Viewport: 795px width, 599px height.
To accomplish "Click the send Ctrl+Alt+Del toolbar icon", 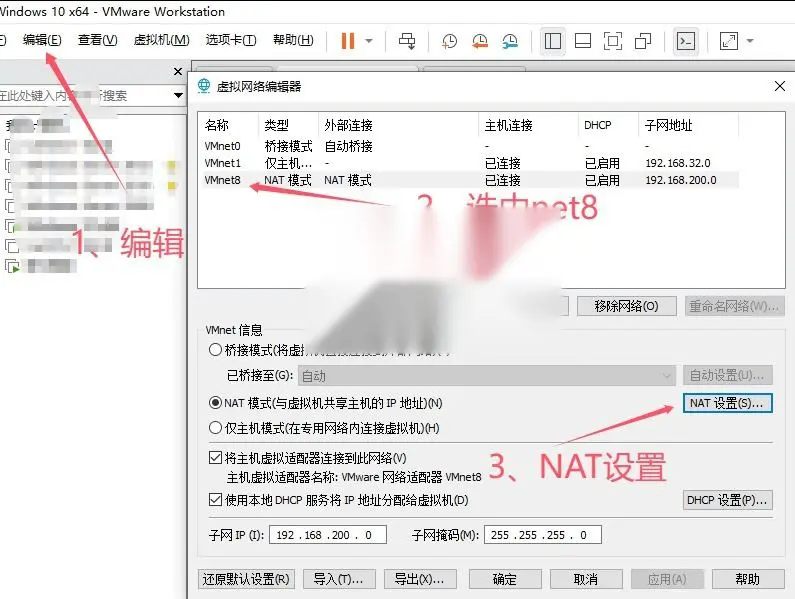I will coord(407,41).
